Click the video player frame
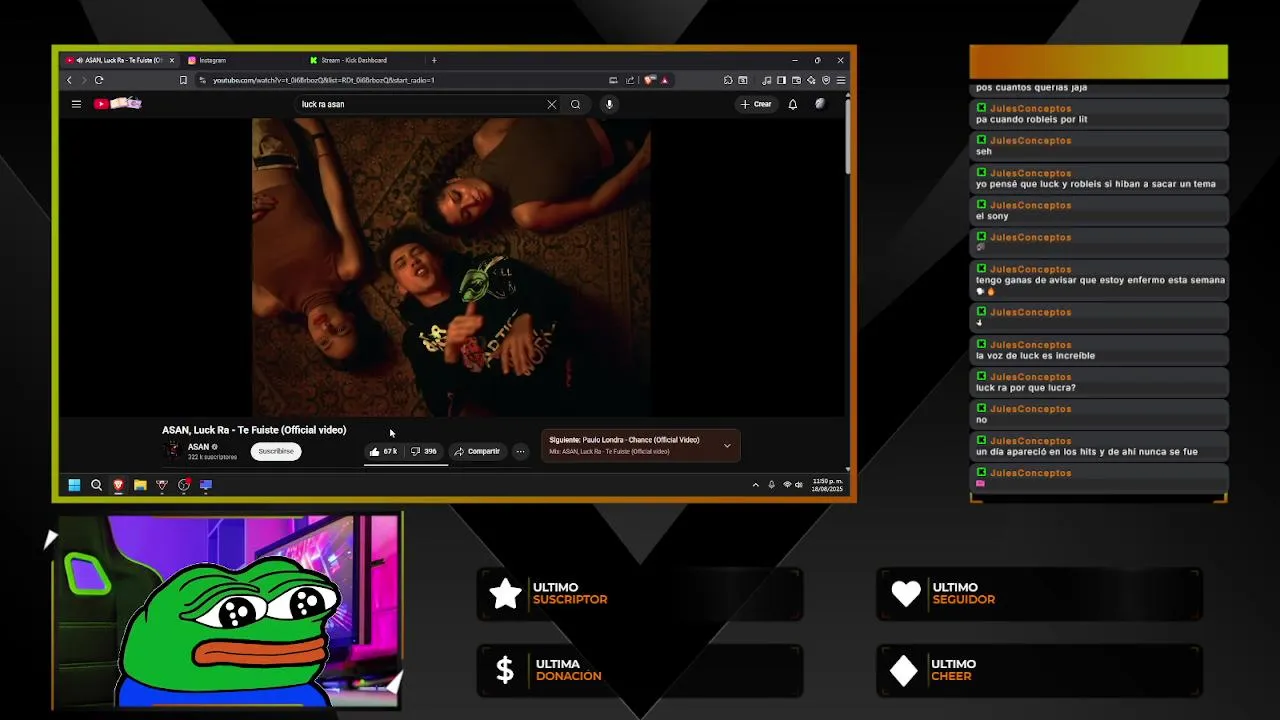 pyautogui.click(x=451, y=267)
